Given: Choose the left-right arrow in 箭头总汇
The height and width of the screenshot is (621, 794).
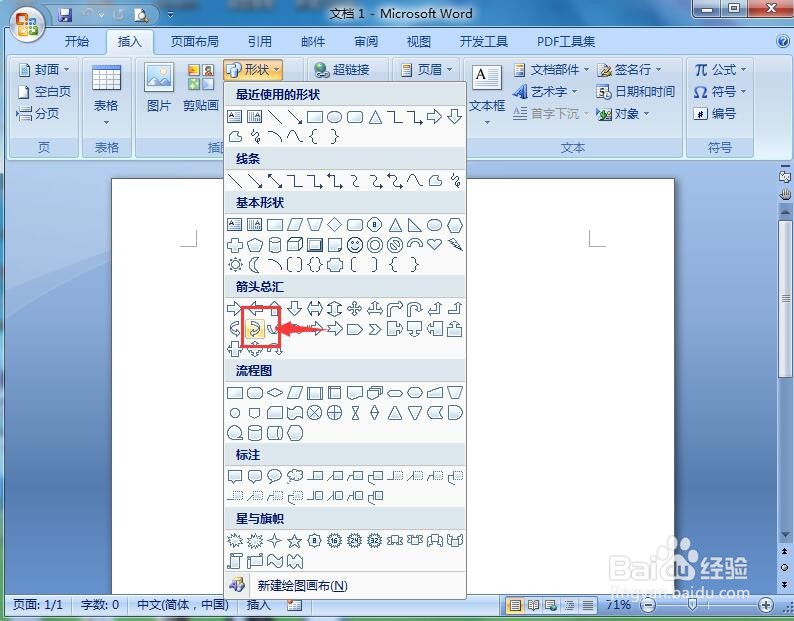Looking at the screenshot, I should pos(314,308).
